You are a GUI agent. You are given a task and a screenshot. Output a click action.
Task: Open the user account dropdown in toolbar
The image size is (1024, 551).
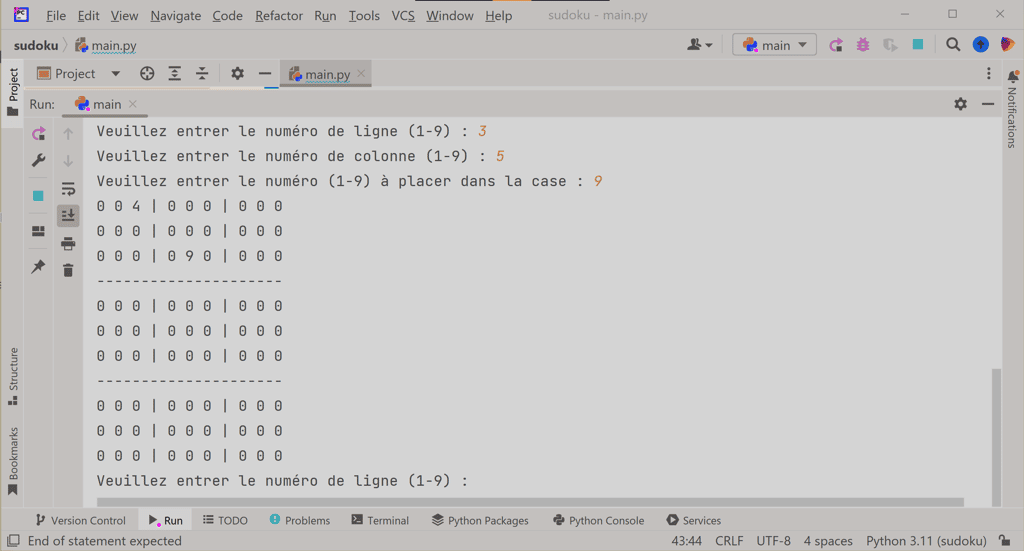[x=700, y=45]
